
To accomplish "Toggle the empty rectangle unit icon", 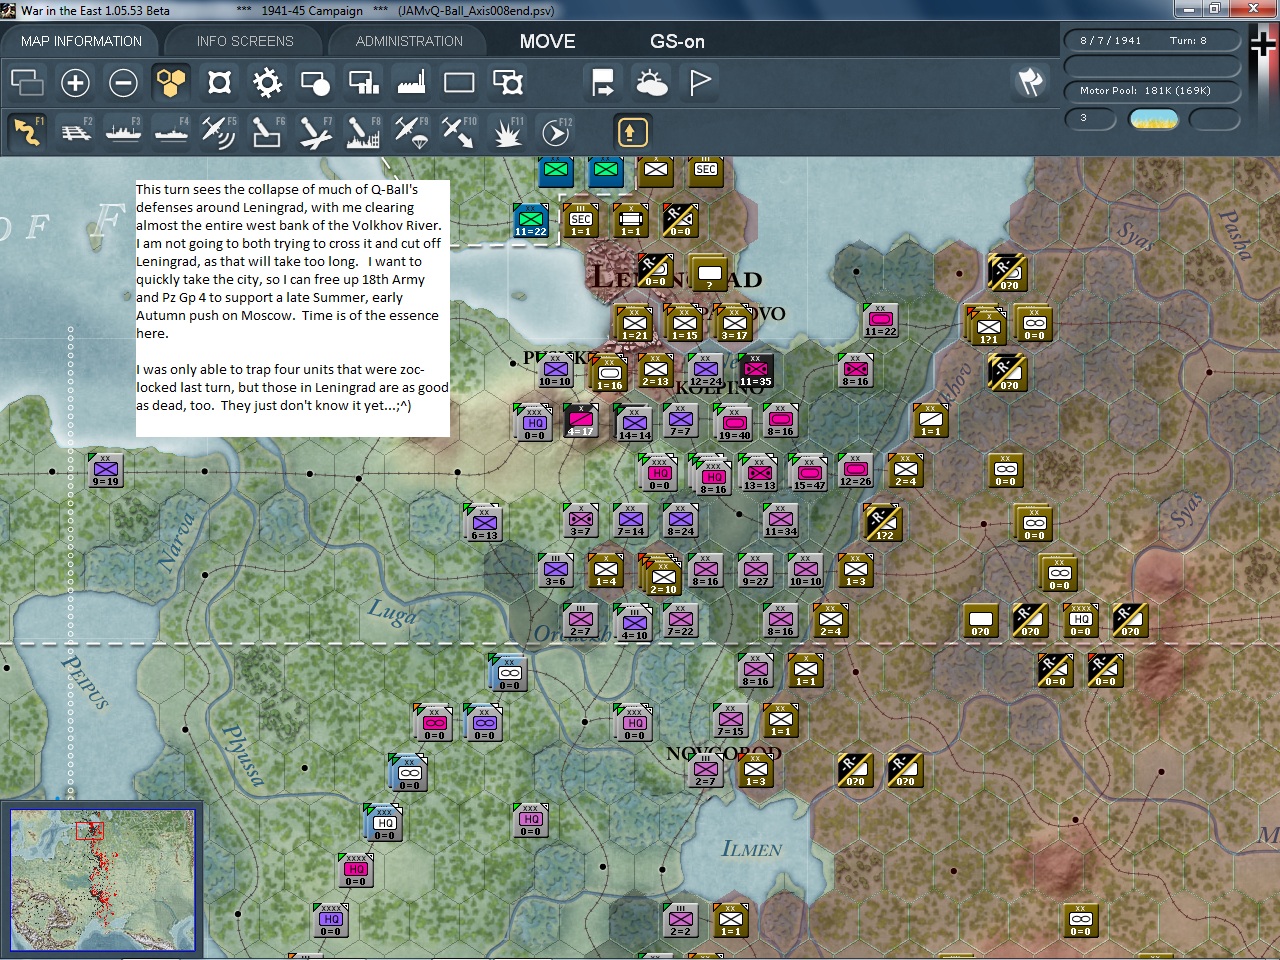I will (x=459, y=82).
